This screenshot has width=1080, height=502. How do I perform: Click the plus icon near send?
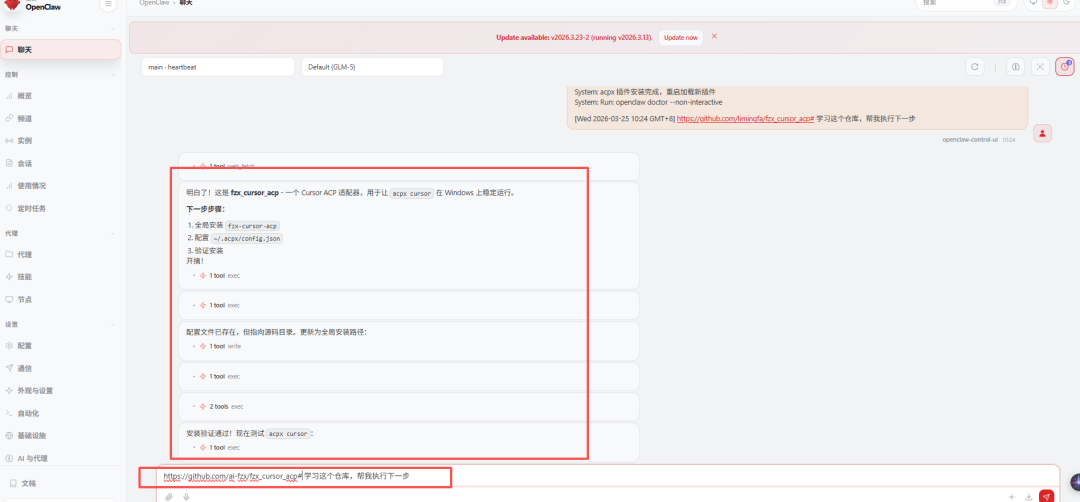coord(1012,496)
